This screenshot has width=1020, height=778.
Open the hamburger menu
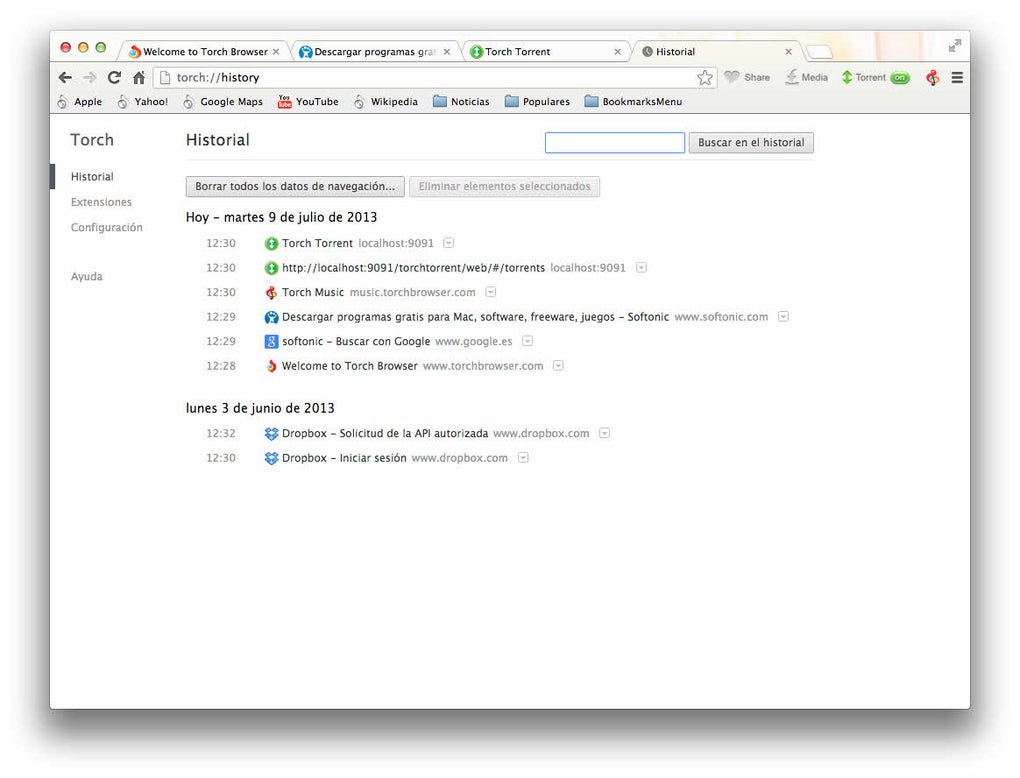[x=957, y=77]
